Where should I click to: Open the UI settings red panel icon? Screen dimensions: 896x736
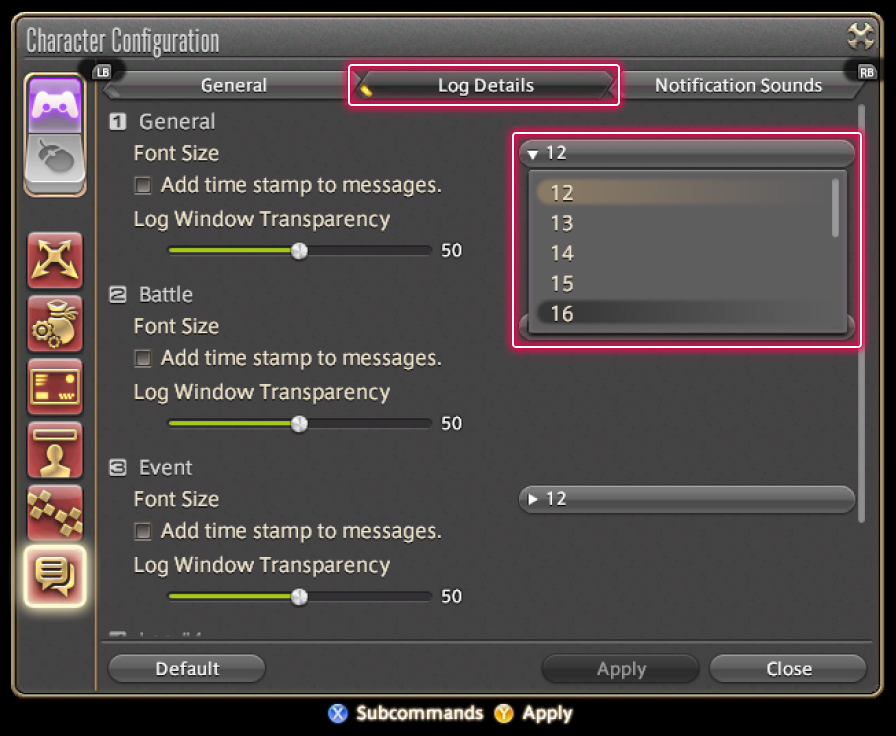pos(55,387)
